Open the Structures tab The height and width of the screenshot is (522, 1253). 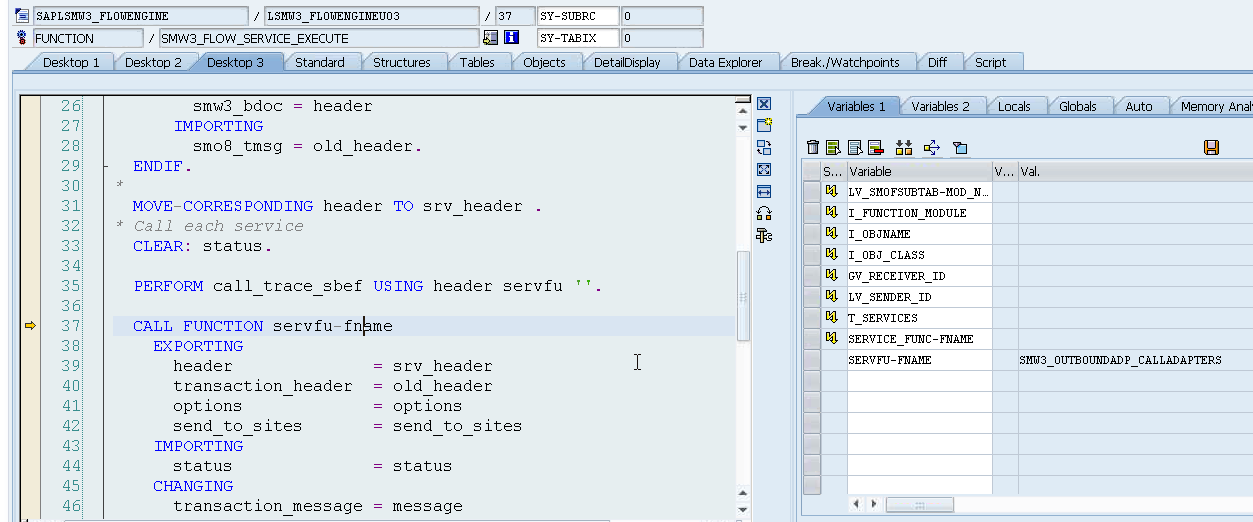point(401,62)
